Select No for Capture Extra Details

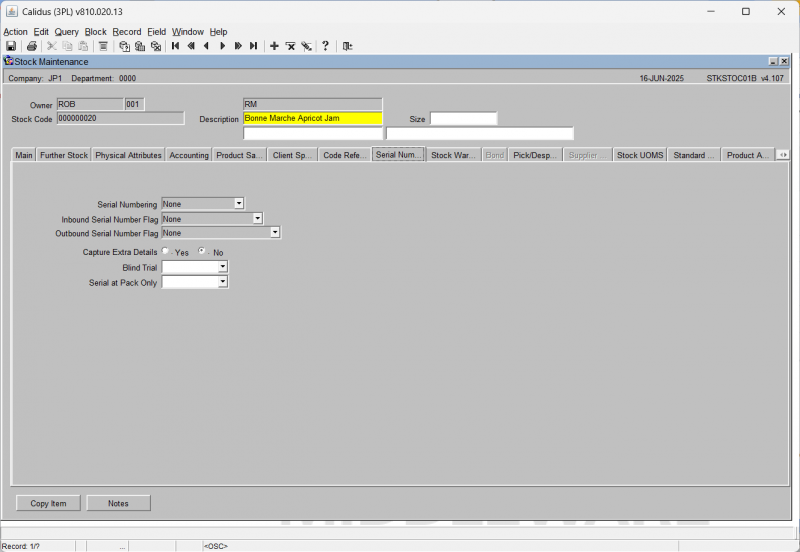pos(202,251)
